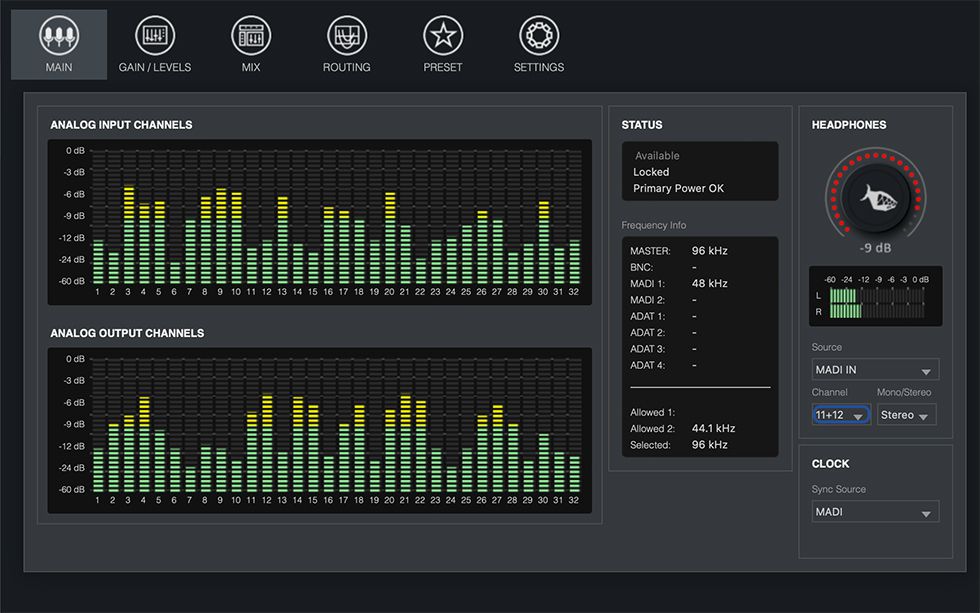Click the 'Primary Power OK' status text
Screen dimensions: 980x613
coord(678,188)
